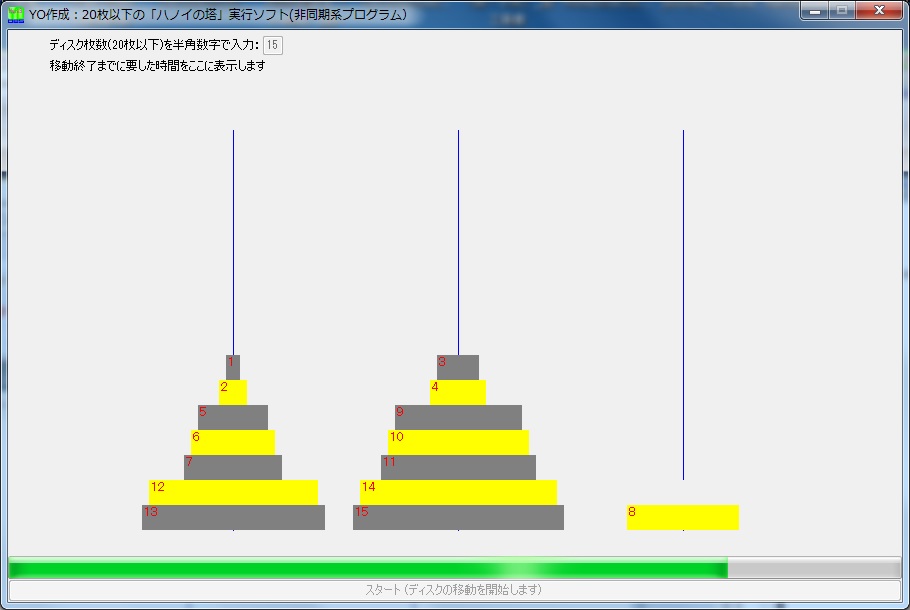The image size is (910, 610).
Task: Click yellow disk 12 on left tower
Action: [233, 492]
